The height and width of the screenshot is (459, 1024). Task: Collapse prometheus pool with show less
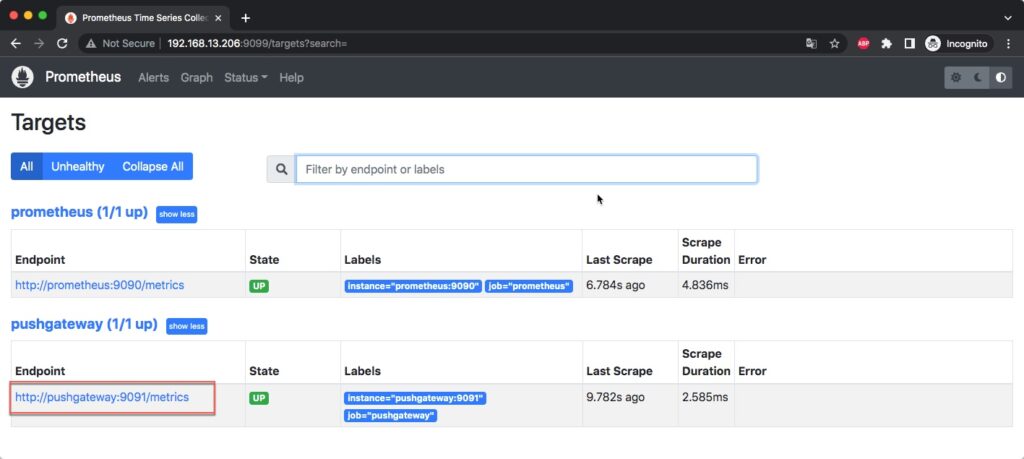pyautogui.click(x=176, y=214)
